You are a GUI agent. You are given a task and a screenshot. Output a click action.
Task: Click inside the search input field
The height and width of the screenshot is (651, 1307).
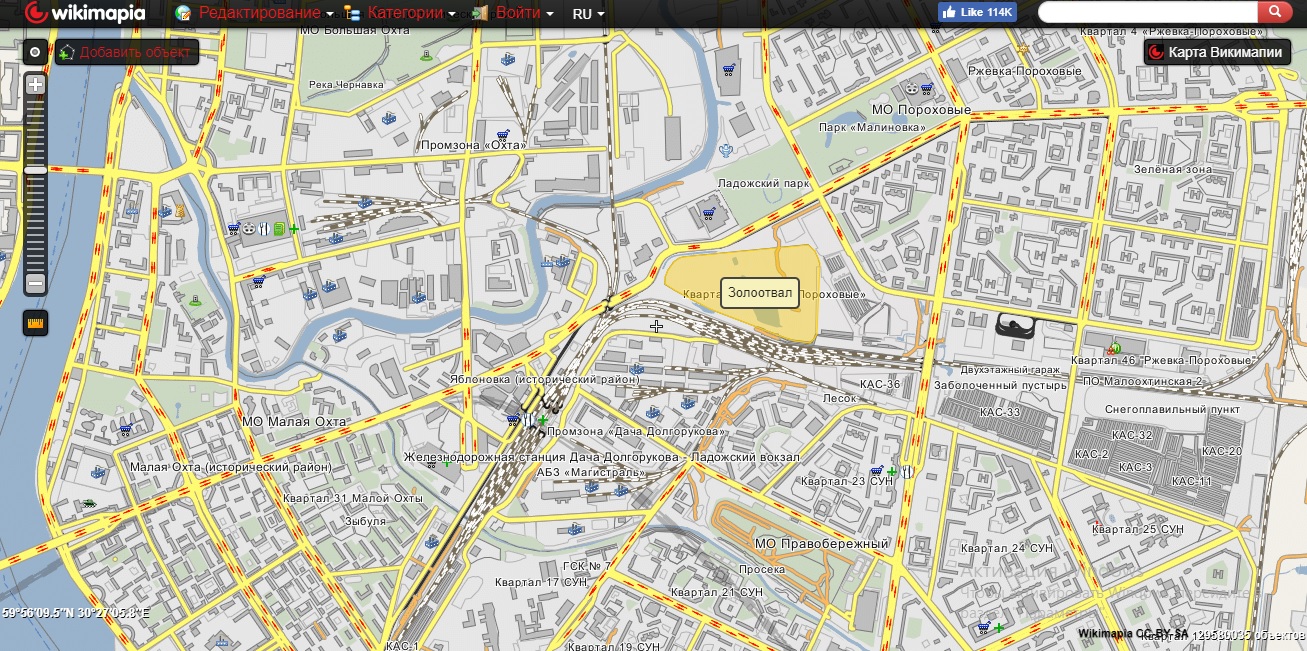(x=1146, y=12)
